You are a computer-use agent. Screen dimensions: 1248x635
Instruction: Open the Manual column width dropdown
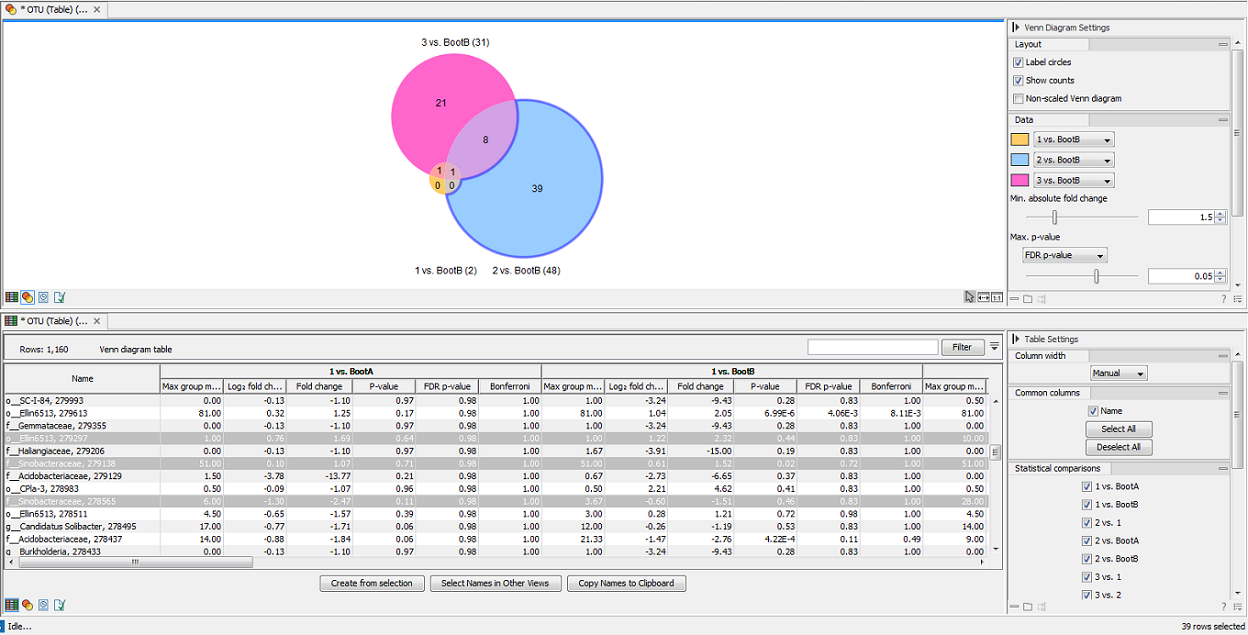[1119, 373]
